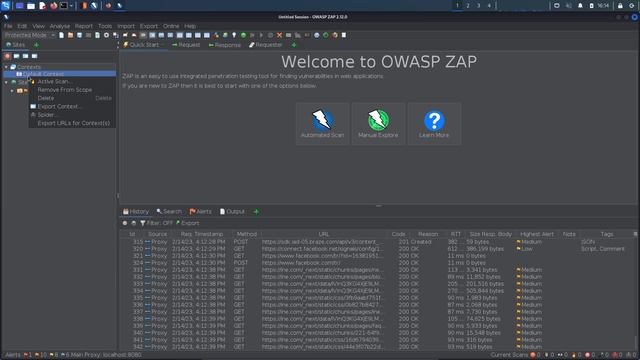The image size is (640, 360).
Task: Click the red X break-points toolbar icon
Action: pos(279,35)
